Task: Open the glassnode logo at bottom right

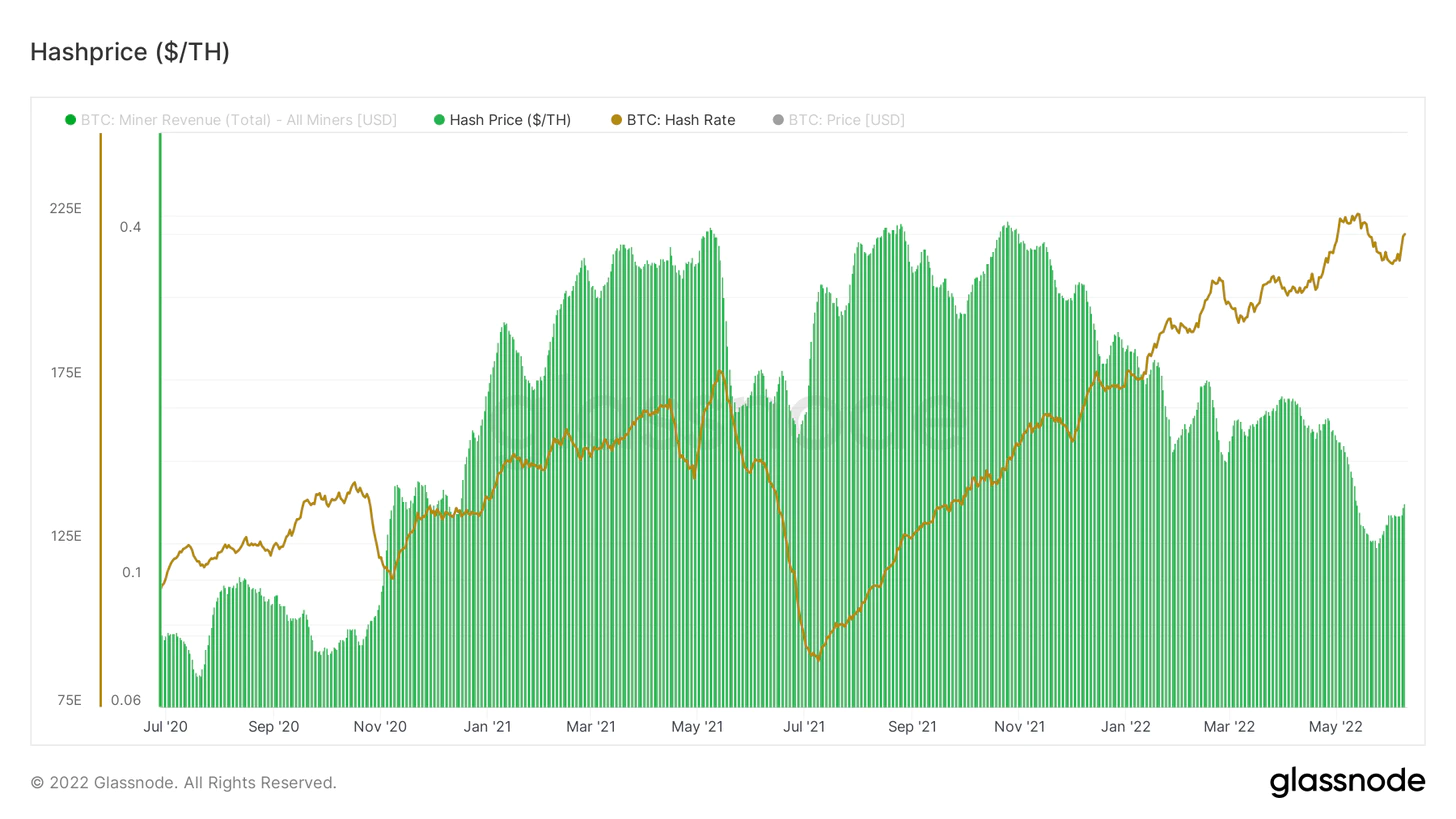Action: pos(1347,782)
